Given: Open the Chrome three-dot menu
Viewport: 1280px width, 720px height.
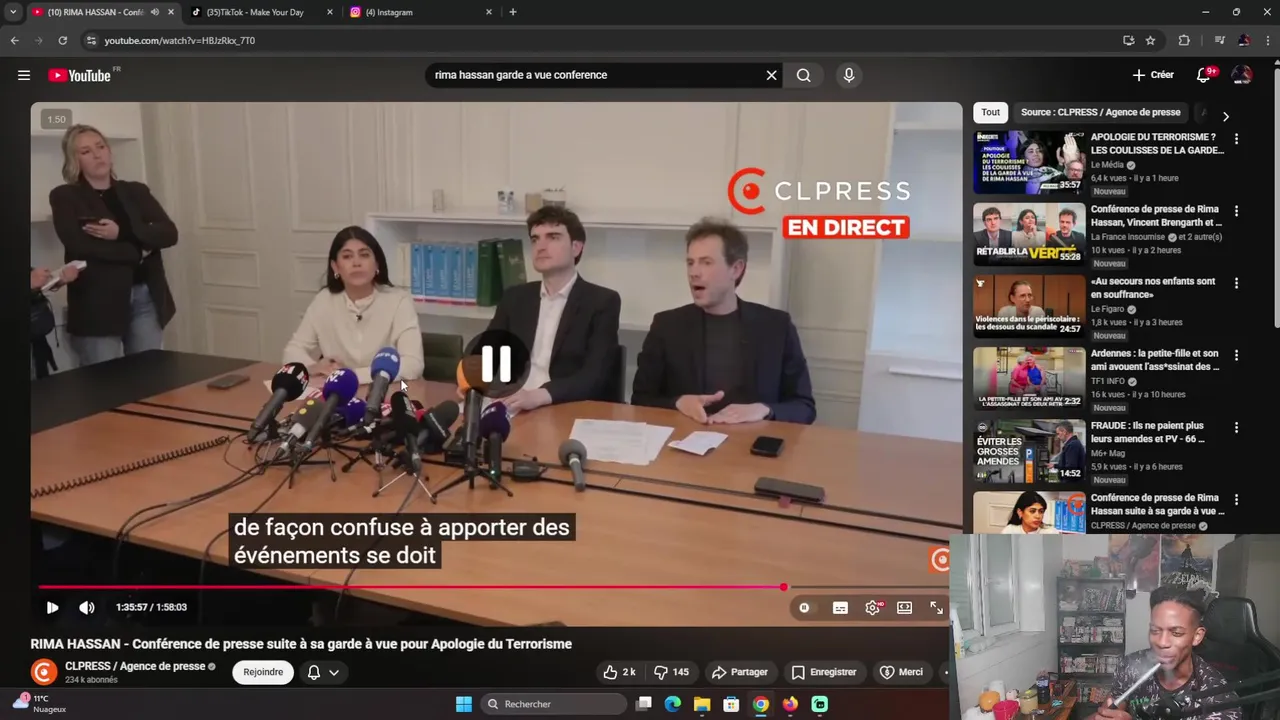Looking at the screenshot, I should [x=1267, y=40].
